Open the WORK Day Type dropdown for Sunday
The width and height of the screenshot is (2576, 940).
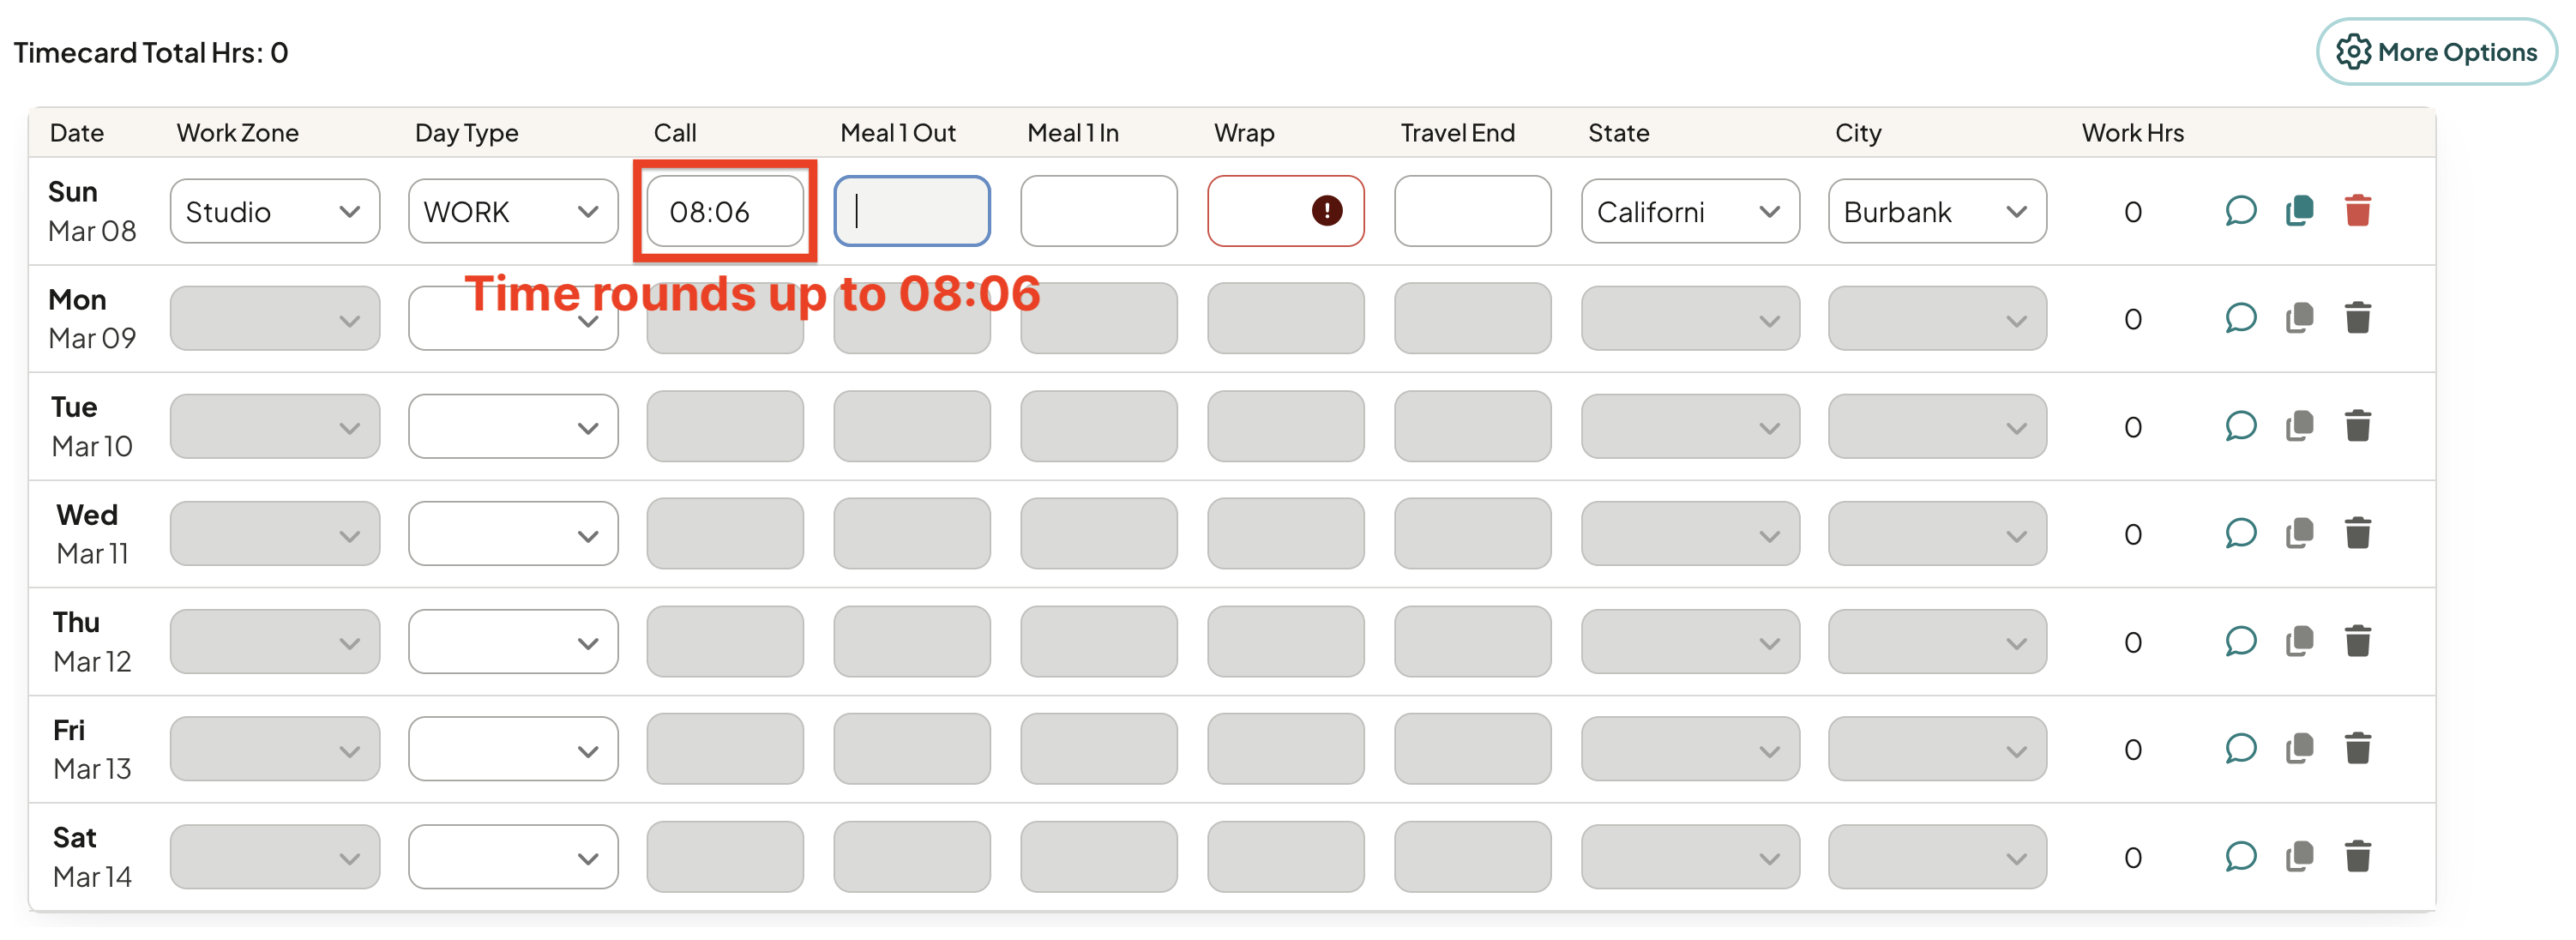pyautogui.click(x=513, y=211)
